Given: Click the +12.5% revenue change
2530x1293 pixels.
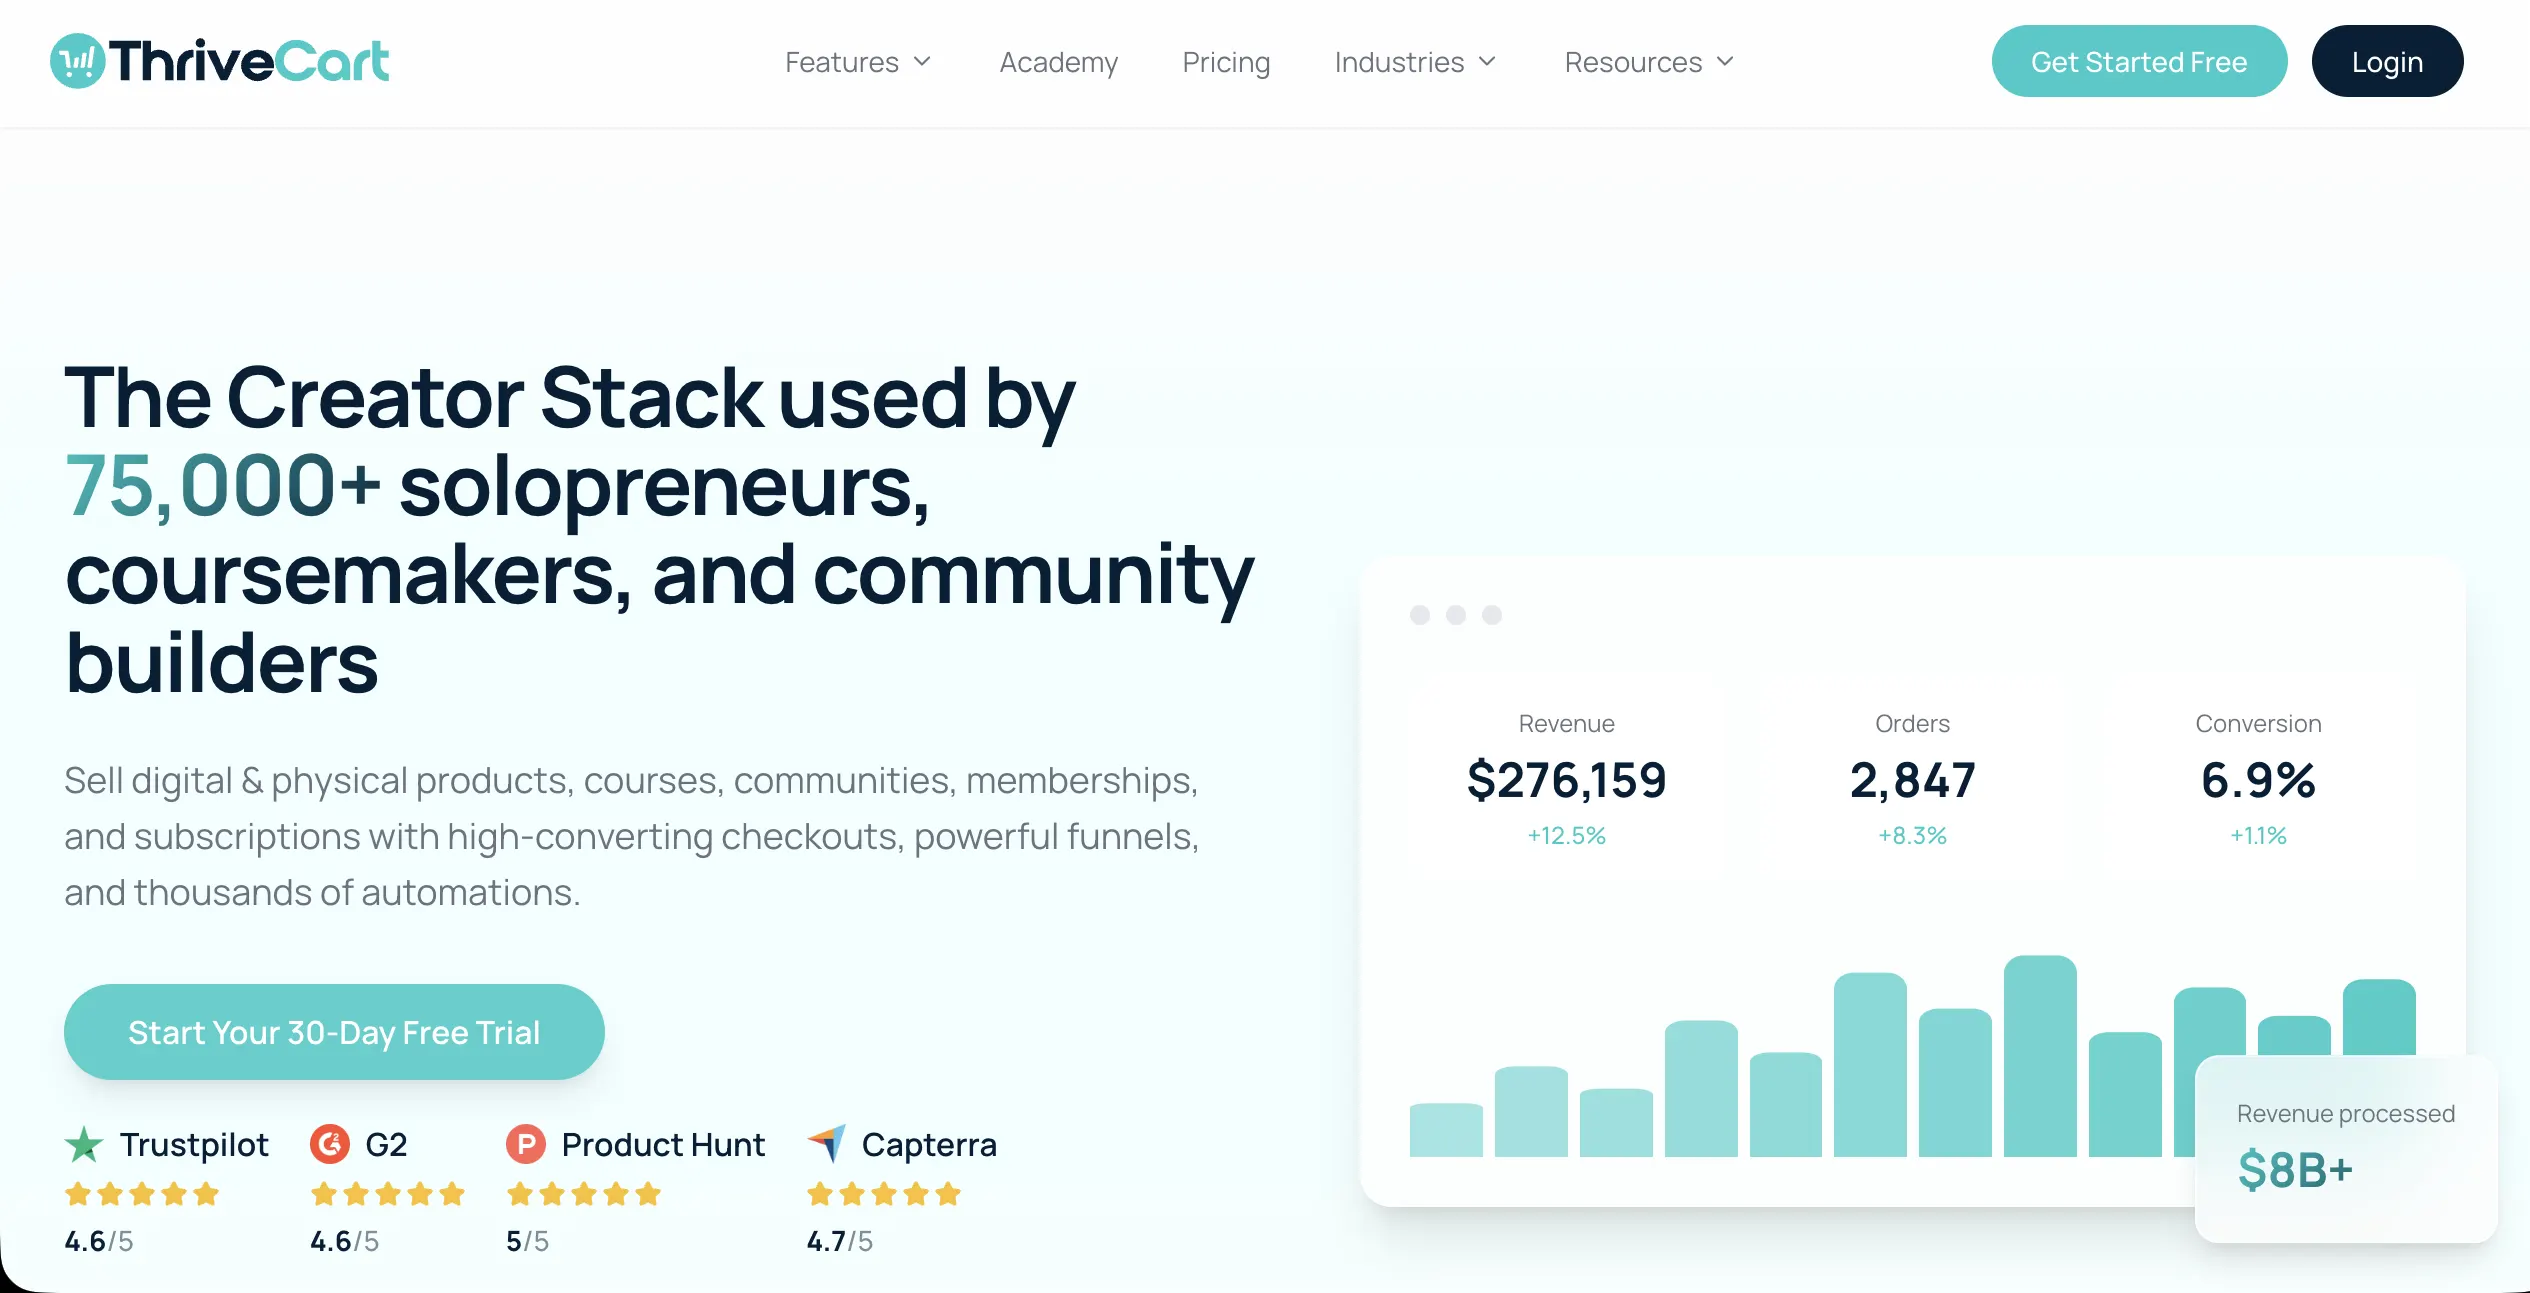Looking at the screenshot, I should (x=1566, y=835).
